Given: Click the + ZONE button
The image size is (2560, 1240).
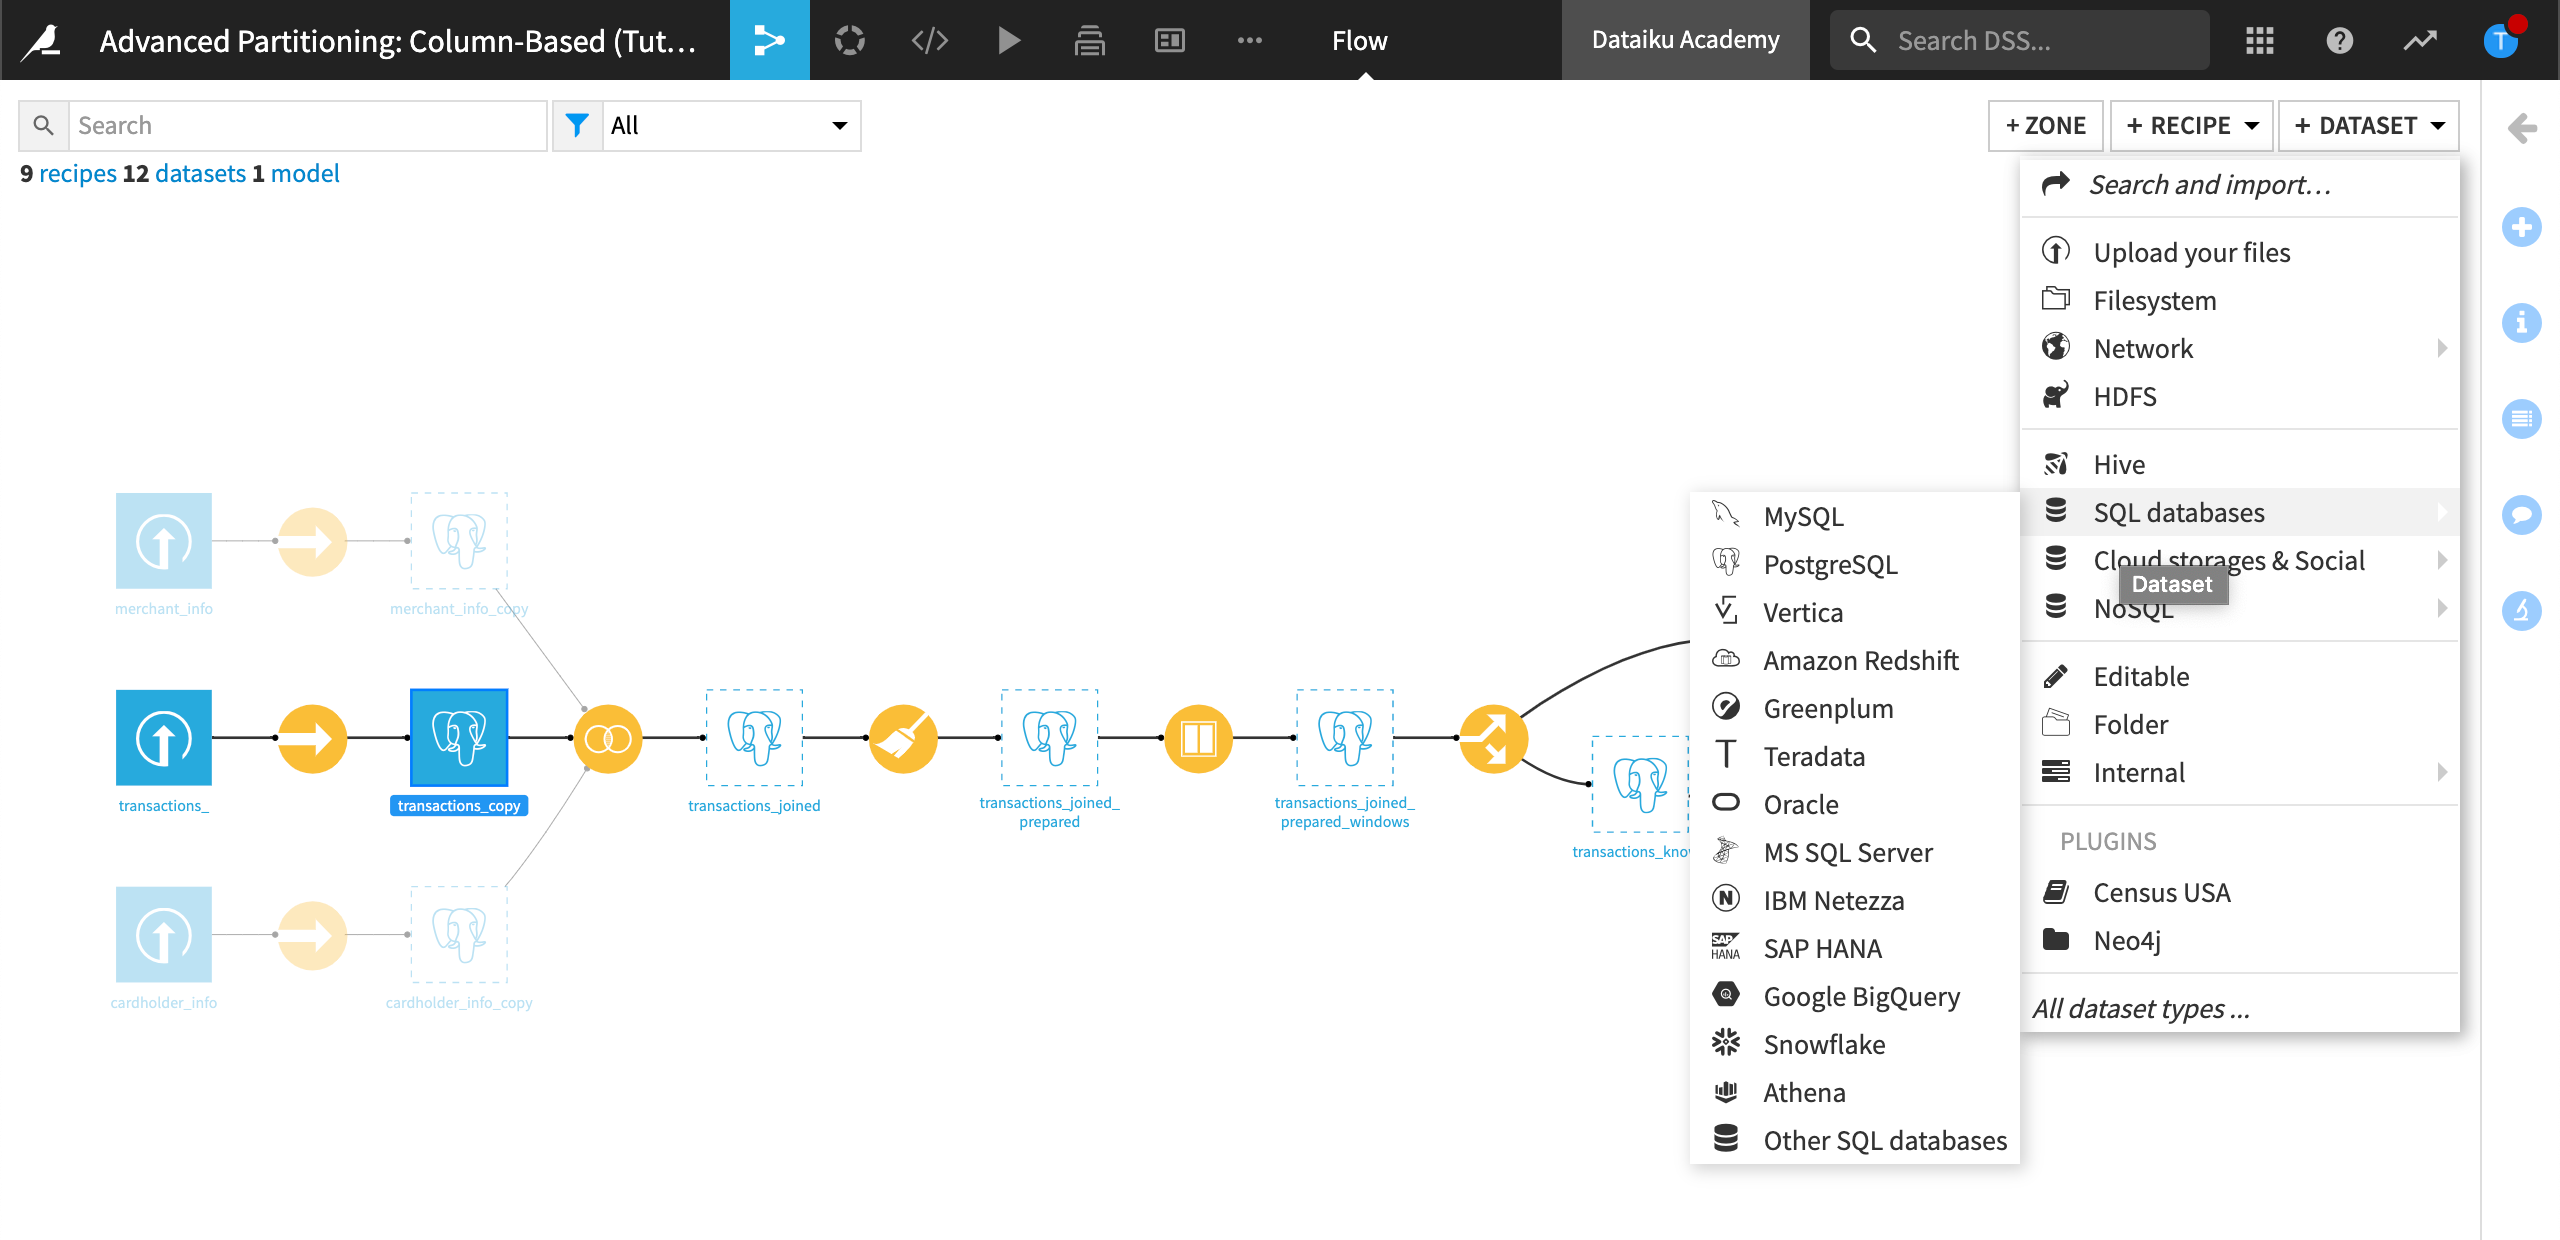Looking at the screenshot, I should point(2046,125).
